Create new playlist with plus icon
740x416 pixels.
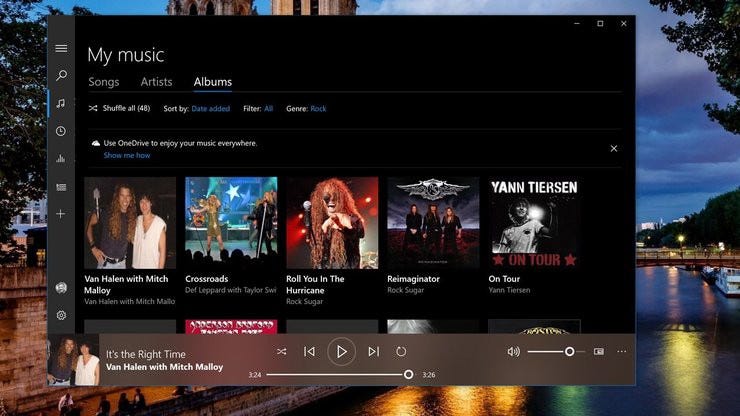61,214
